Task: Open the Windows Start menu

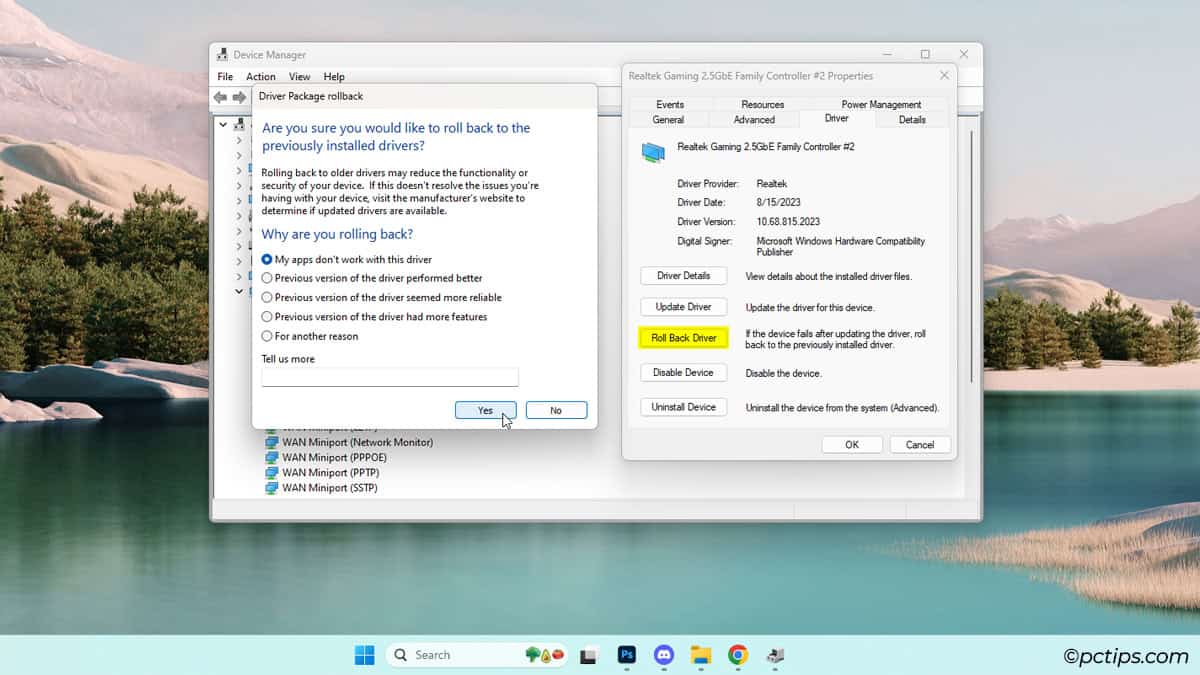Action: pos(364,655)
